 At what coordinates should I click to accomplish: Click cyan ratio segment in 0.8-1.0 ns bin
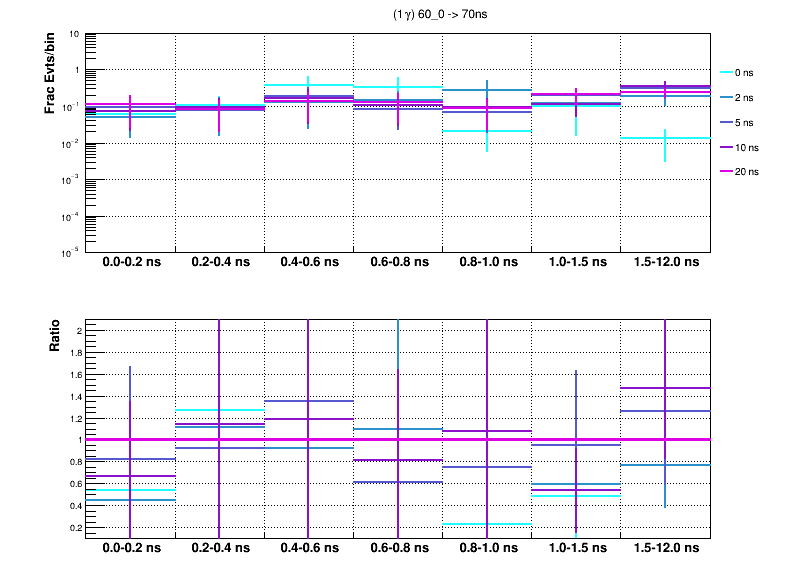[x=487, y=524]
